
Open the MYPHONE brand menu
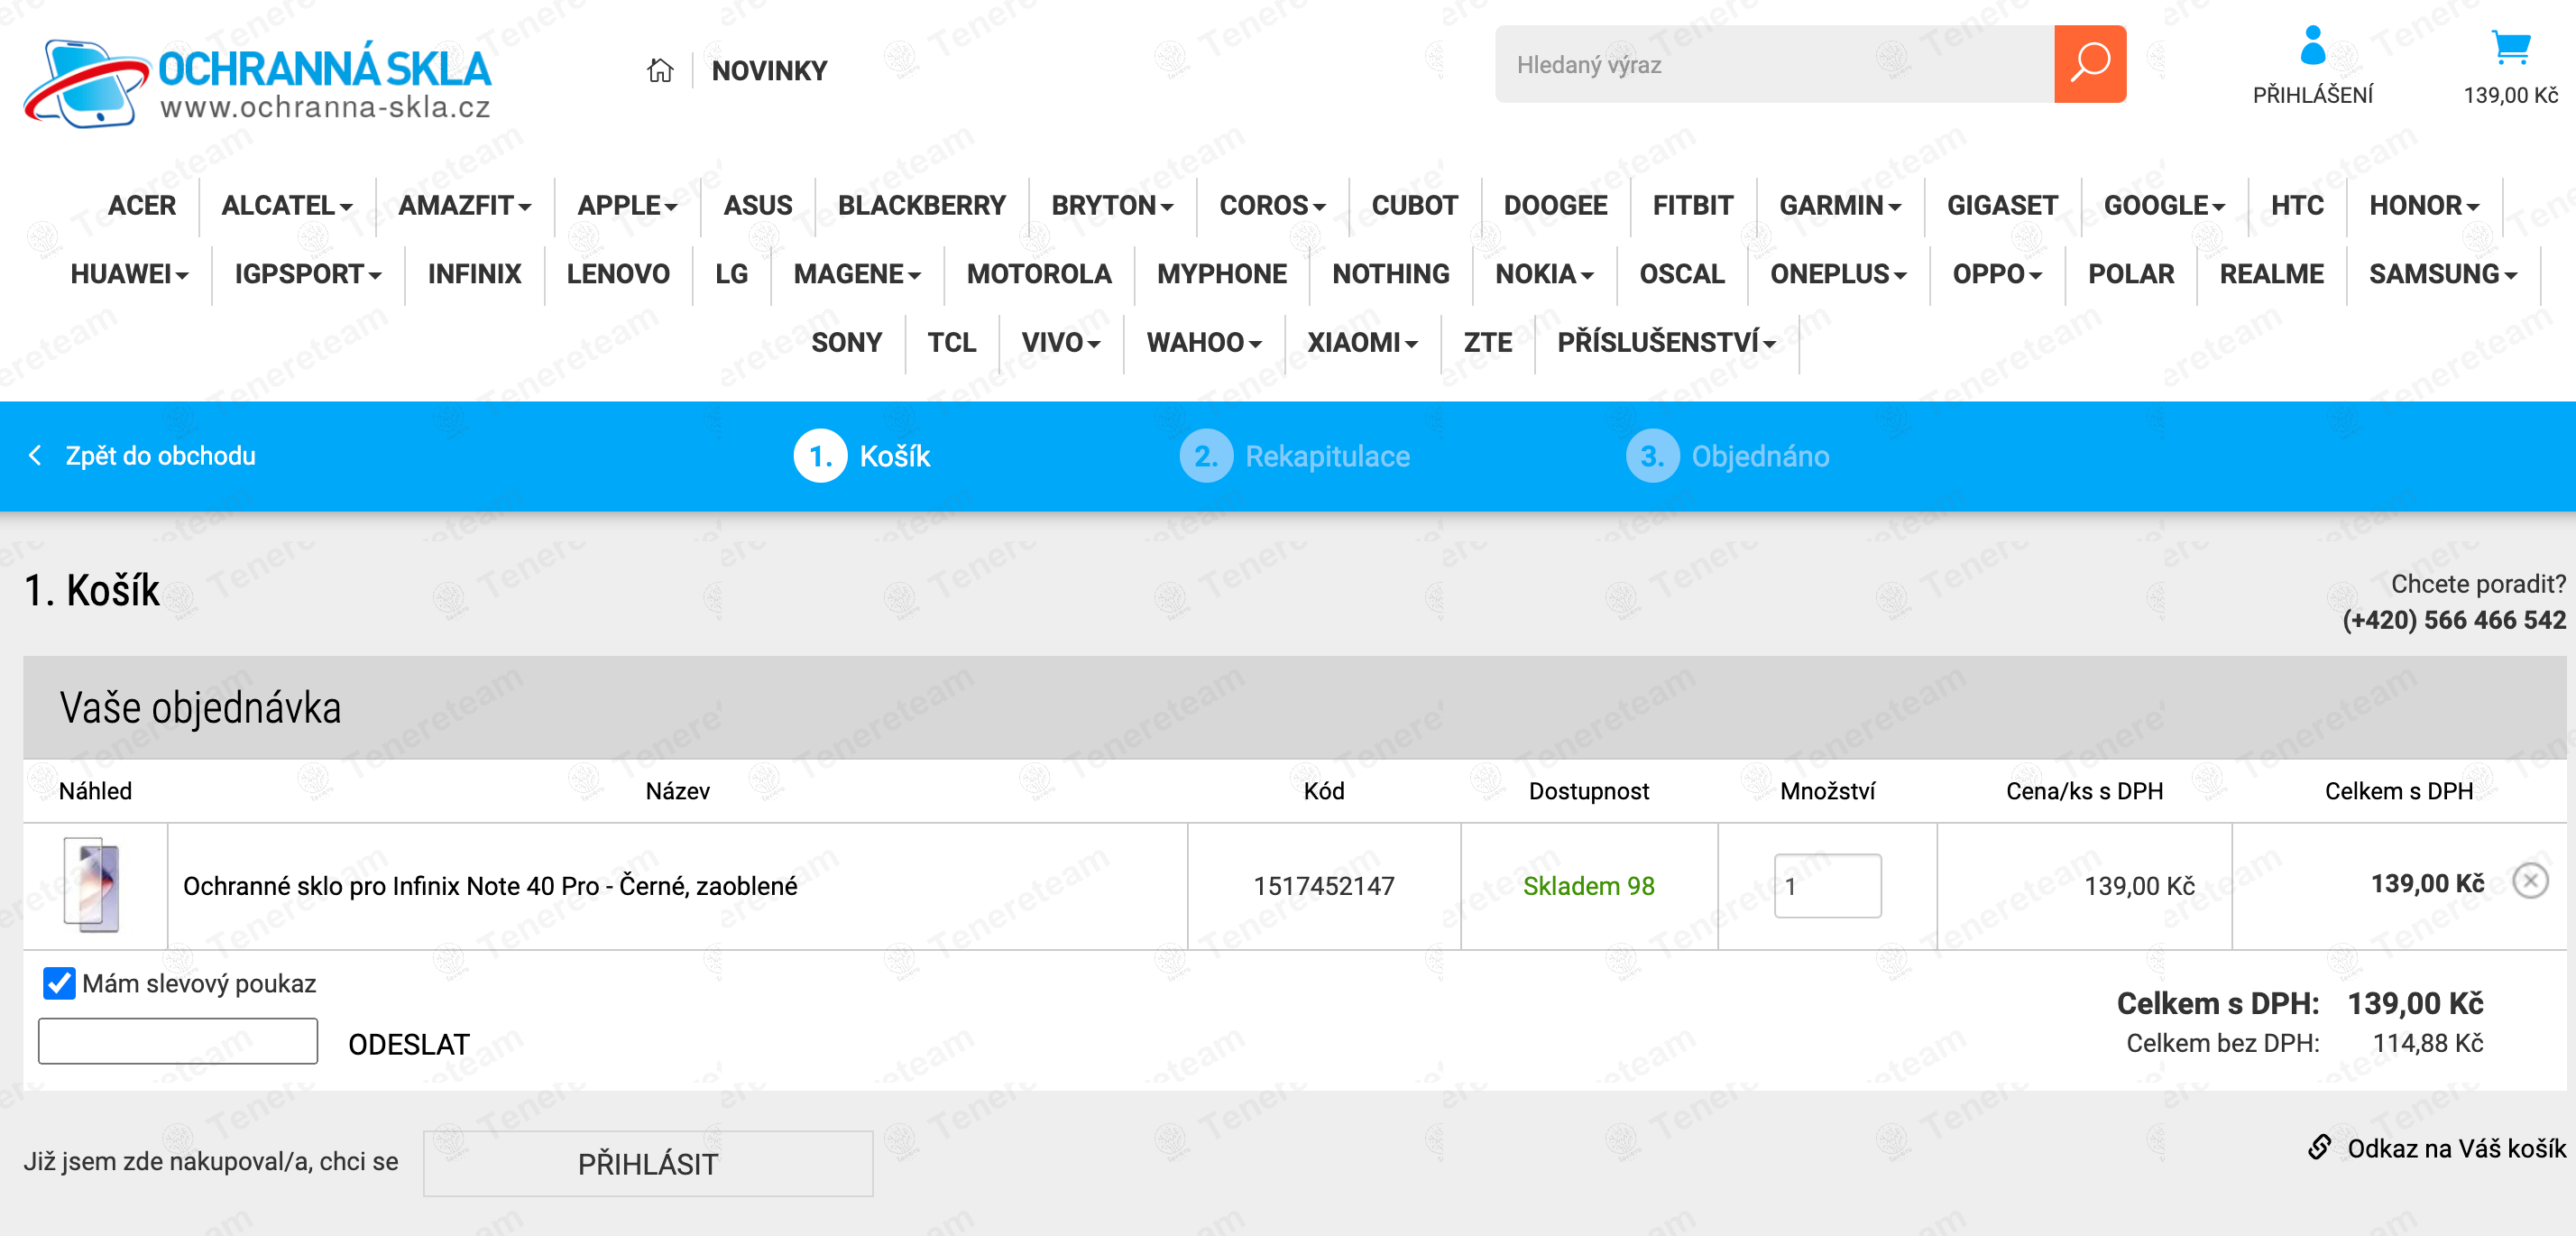pyautogui.click(x=1221, y=274)
